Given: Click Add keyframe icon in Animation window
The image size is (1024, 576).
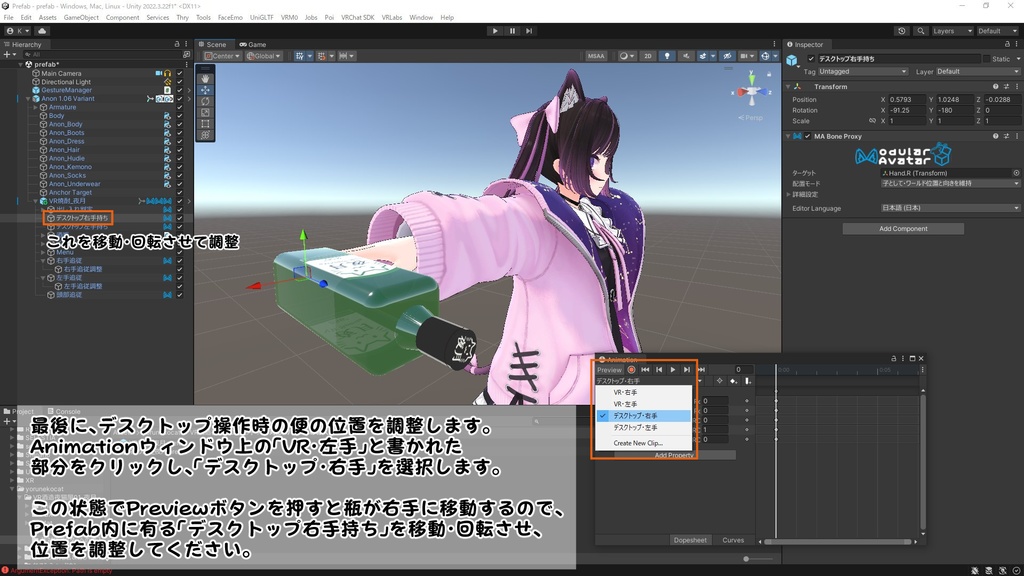Looking at the screenshot, I should [x=733, y=381].
